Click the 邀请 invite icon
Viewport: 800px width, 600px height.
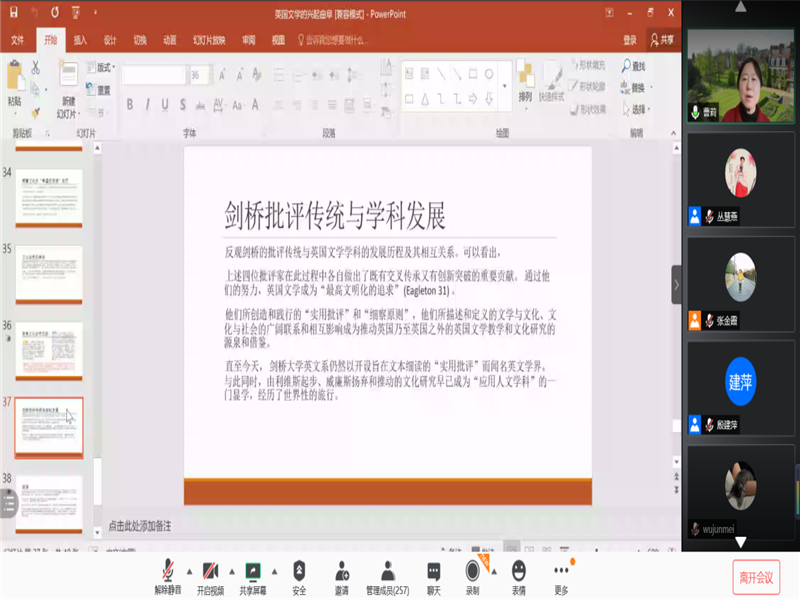(342, 572)
